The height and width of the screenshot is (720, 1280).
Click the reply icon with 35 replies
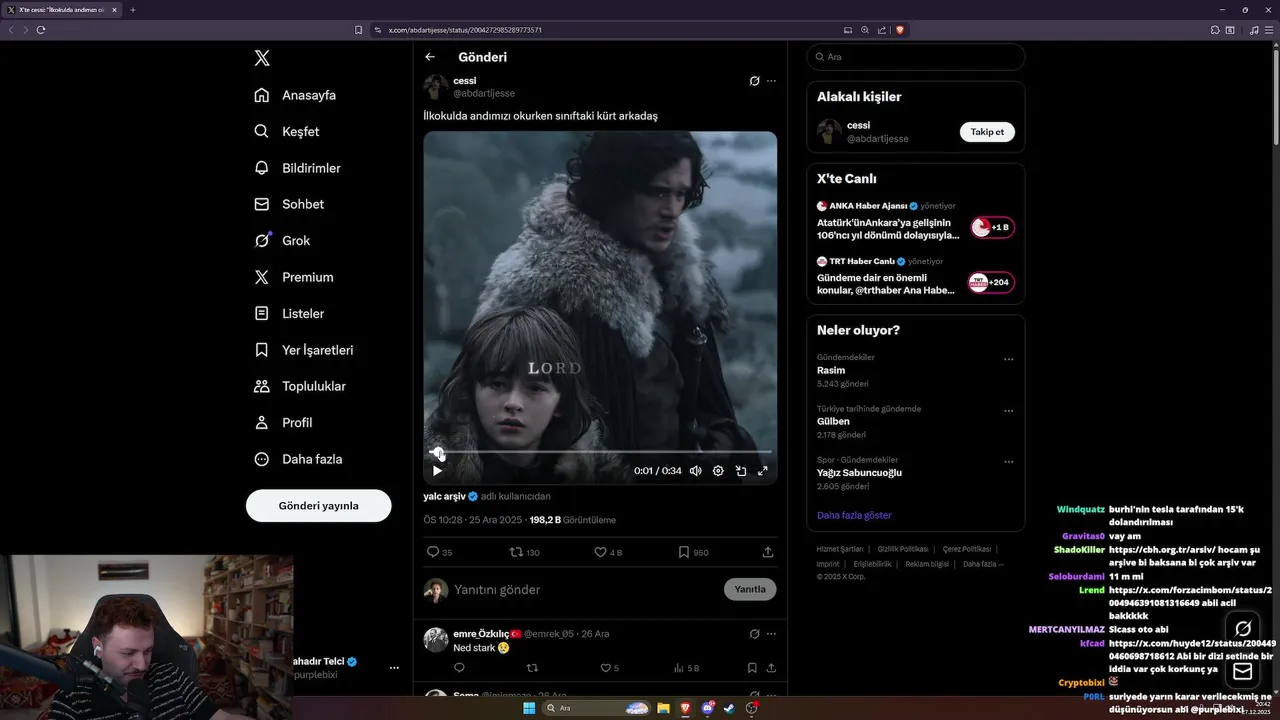click(x=439, y=552)
